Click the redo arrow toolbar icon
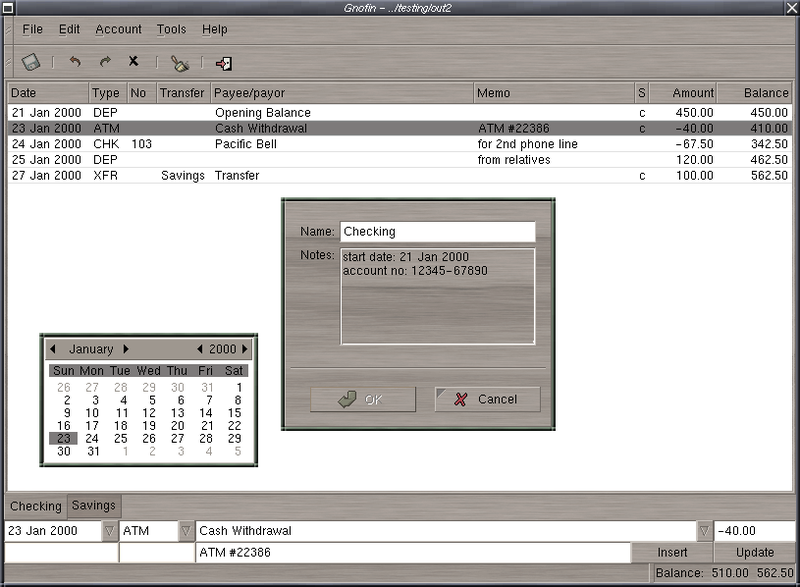Viewport: 800px width, 587px height. click(x=105, y=62)
